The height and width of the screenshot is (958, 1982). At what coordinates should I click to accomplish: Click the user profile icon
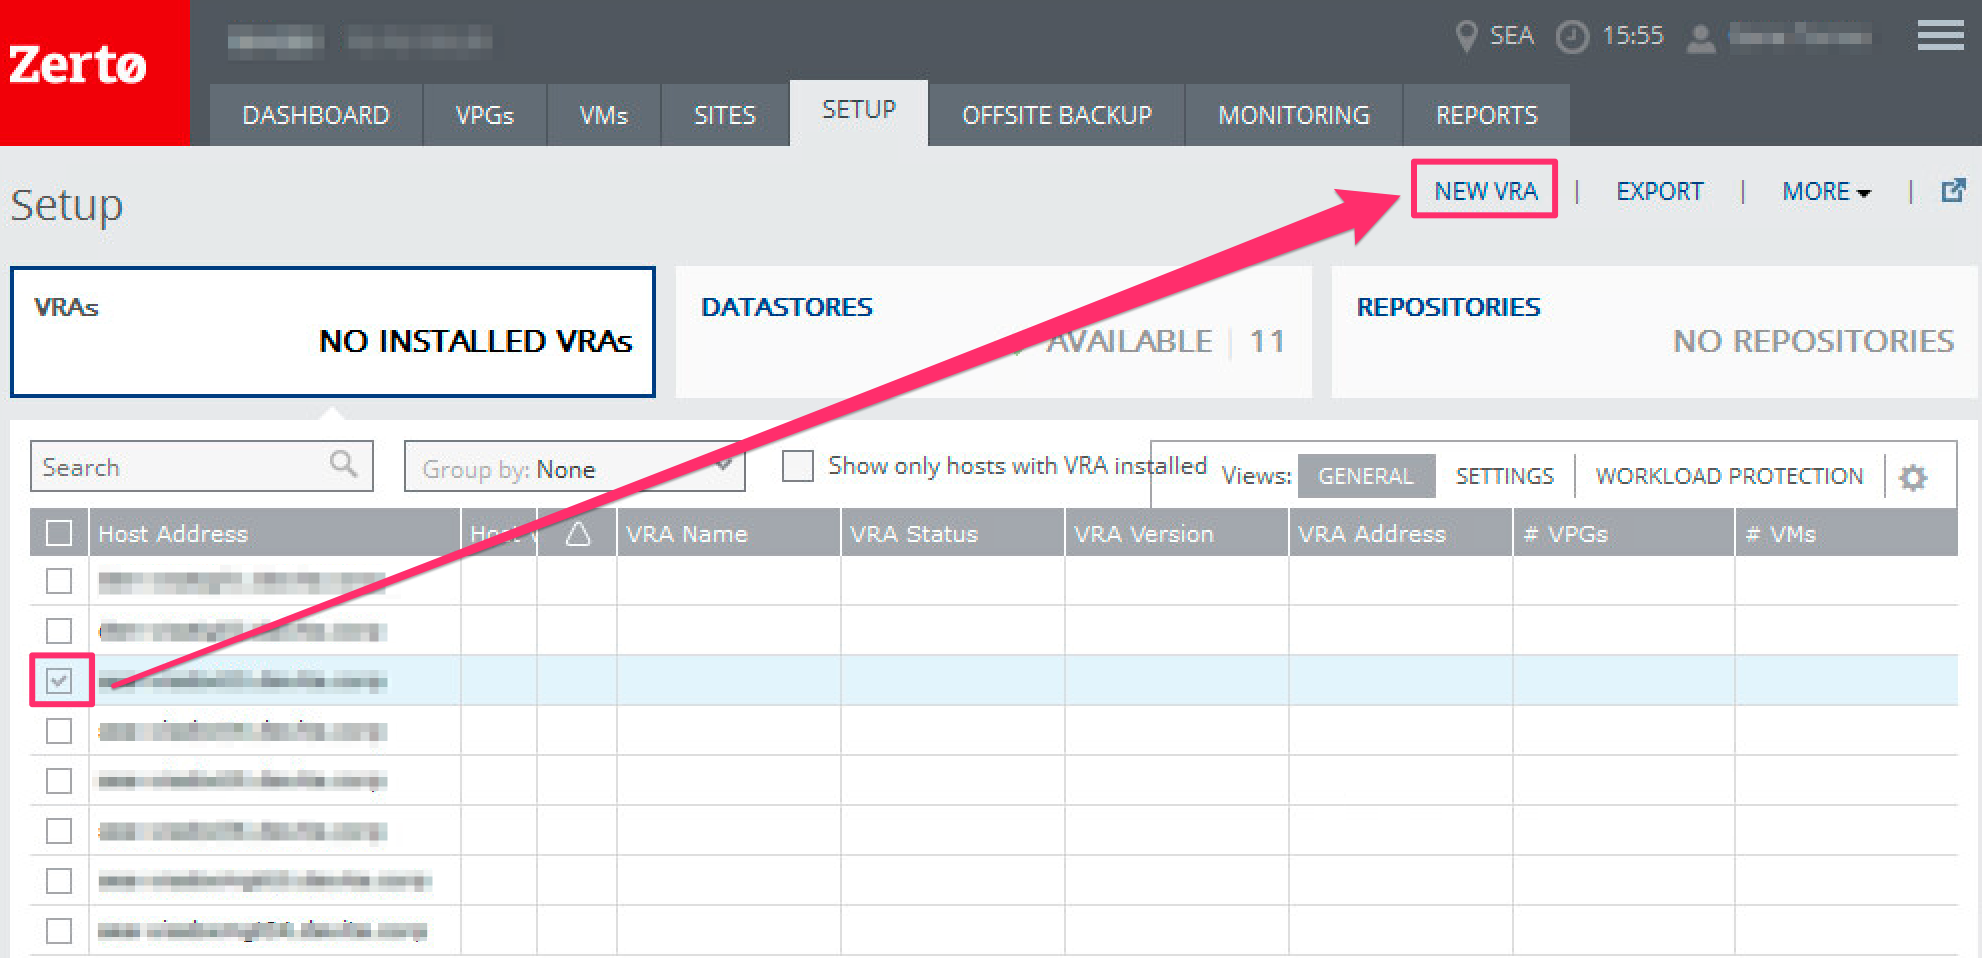1700,38
